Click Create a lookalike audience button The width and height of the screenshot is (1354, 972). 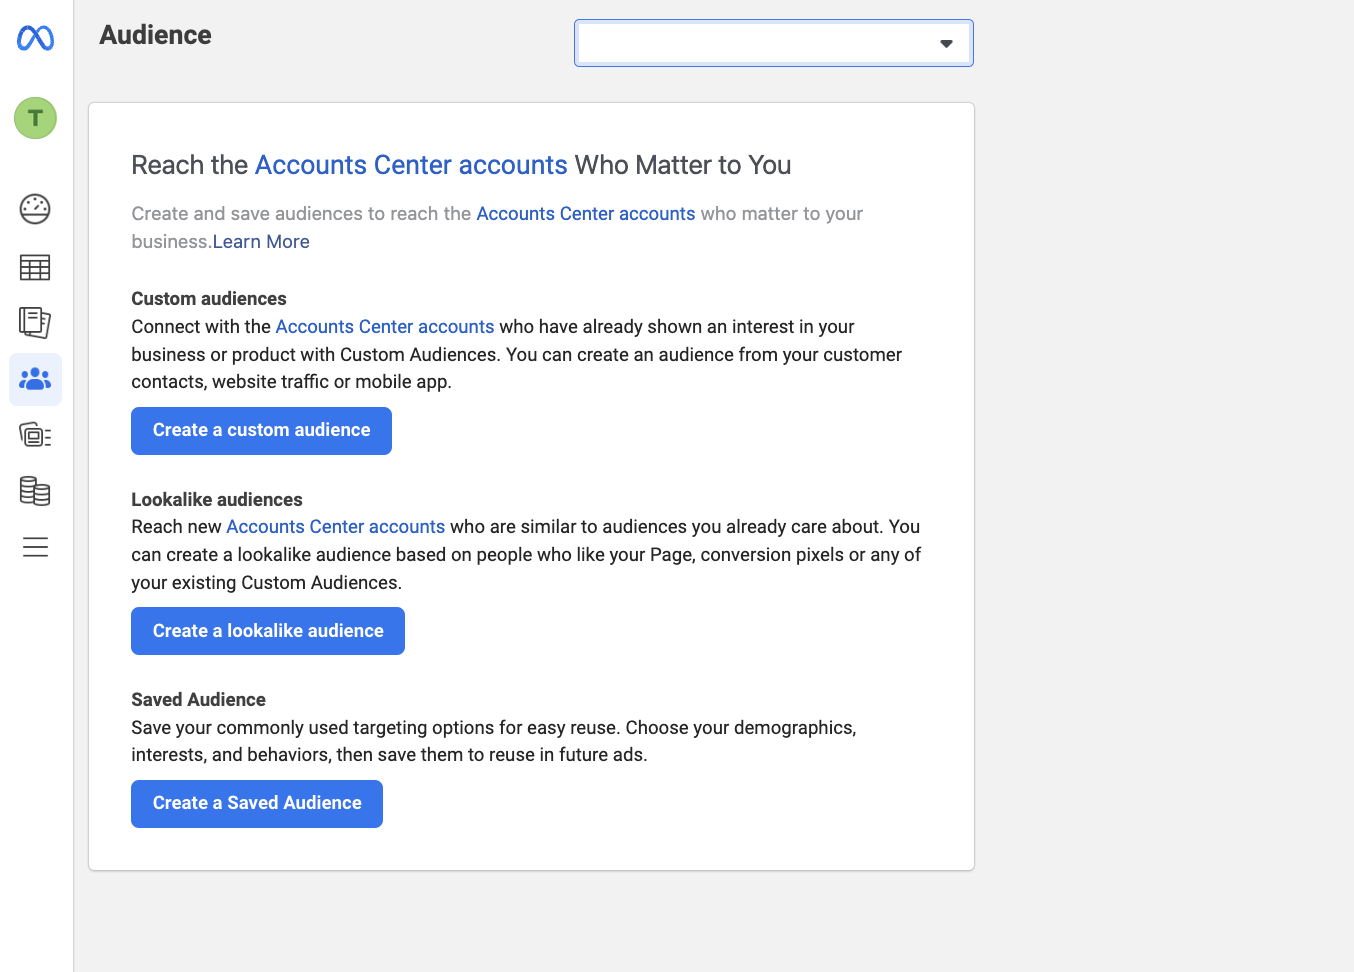tap(268, 631)
